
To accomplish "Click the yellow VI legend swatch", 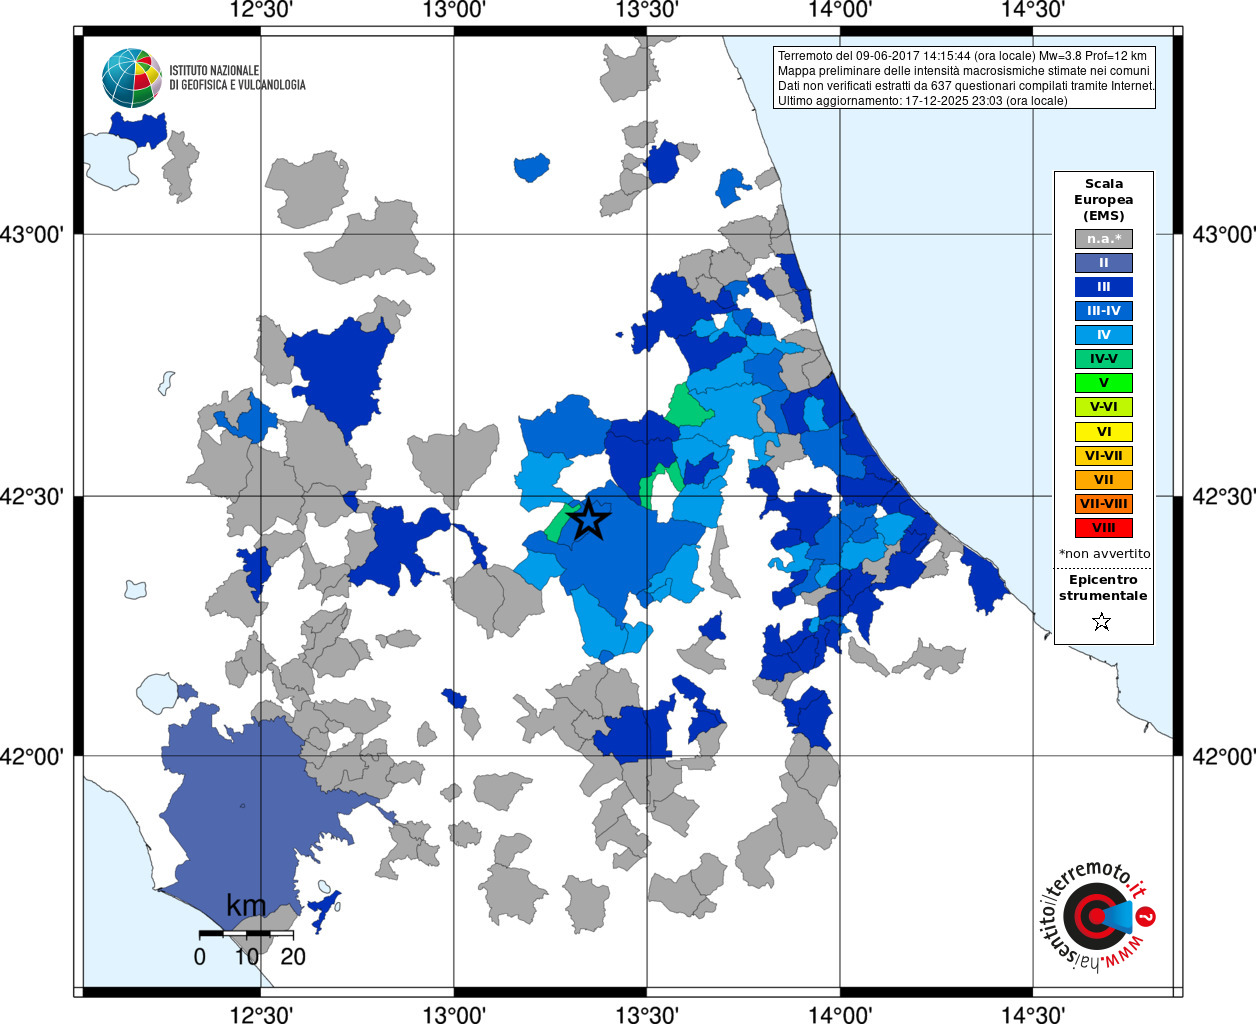I will (1104, 432).
